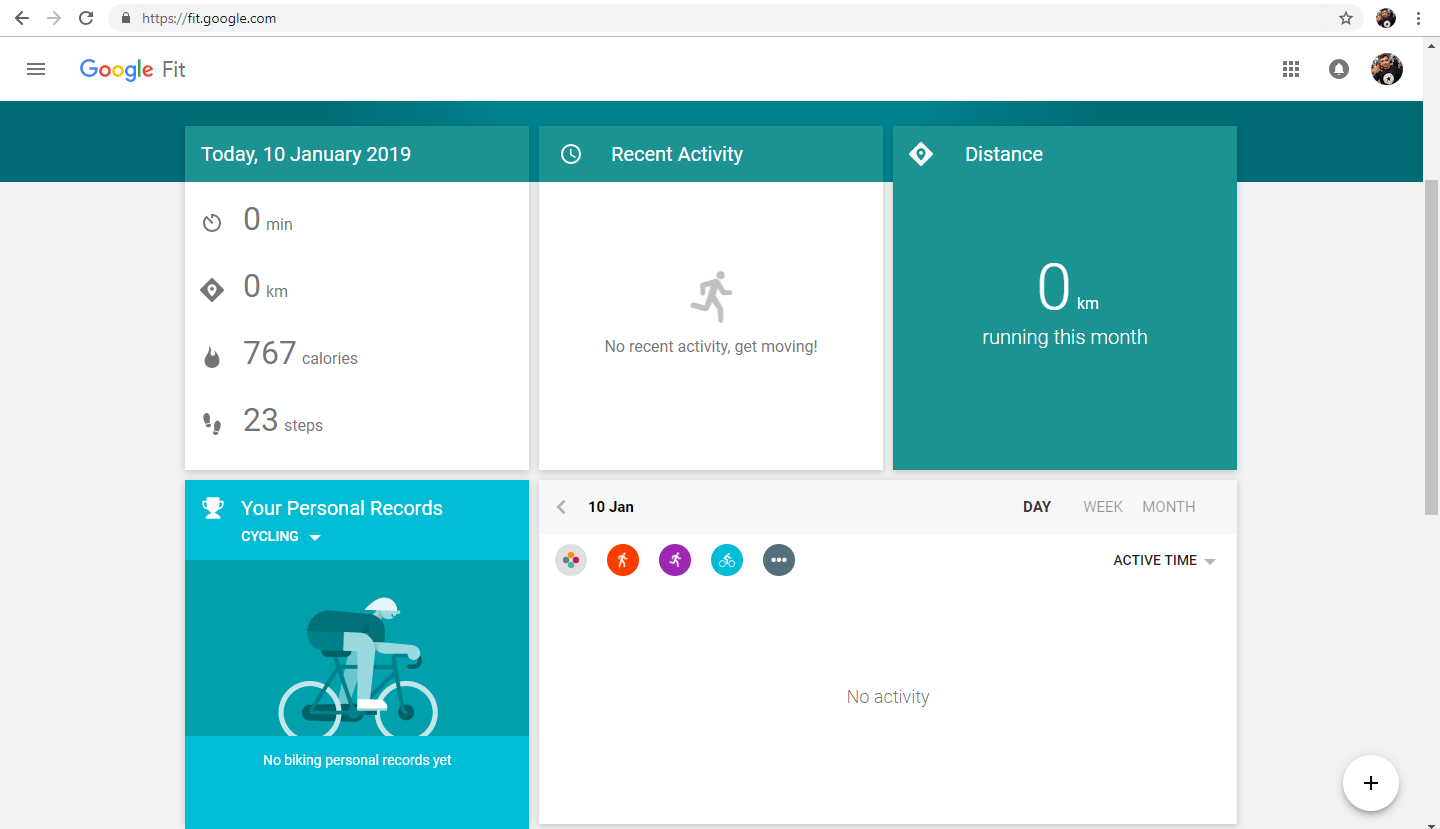Open the ACTIVE TIME dropdown
This screenshot has width=1440, height=829.
pyautogui.click(x=1164, y=561)
